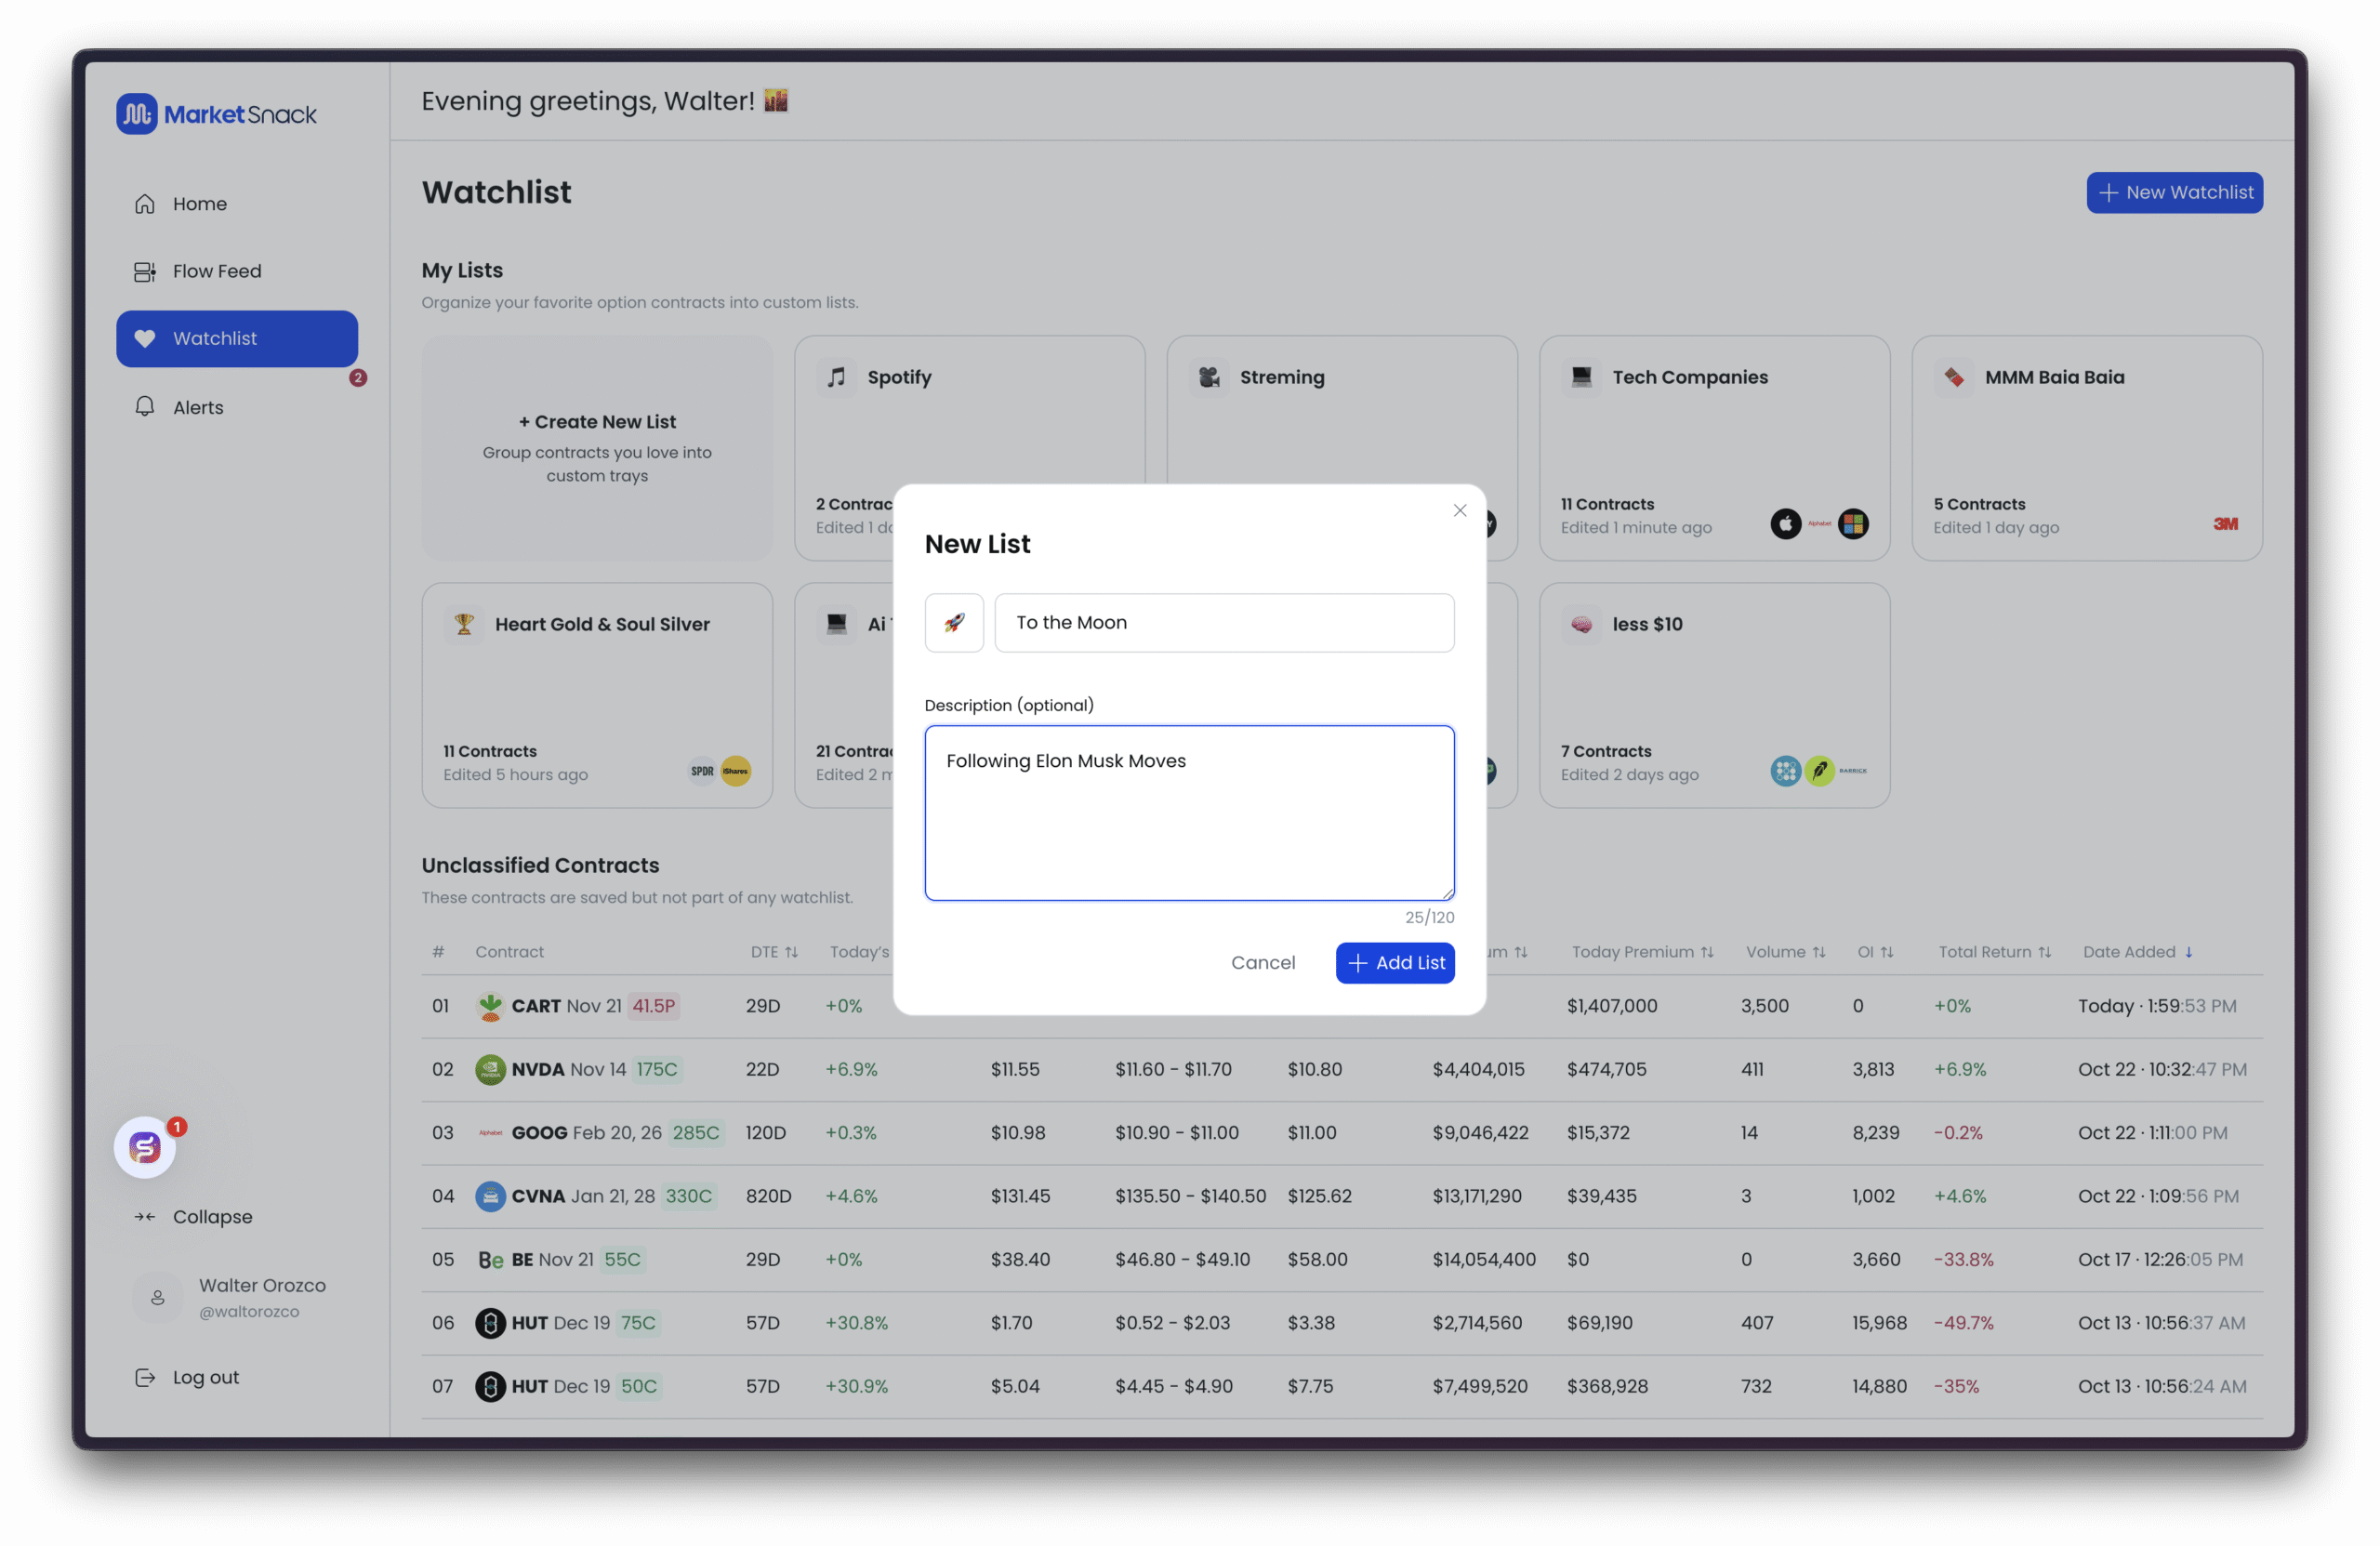Viewport: 2380px width, 1546px height.
Task: Click the rocket emoji picker button
Action: click(953, 622)
